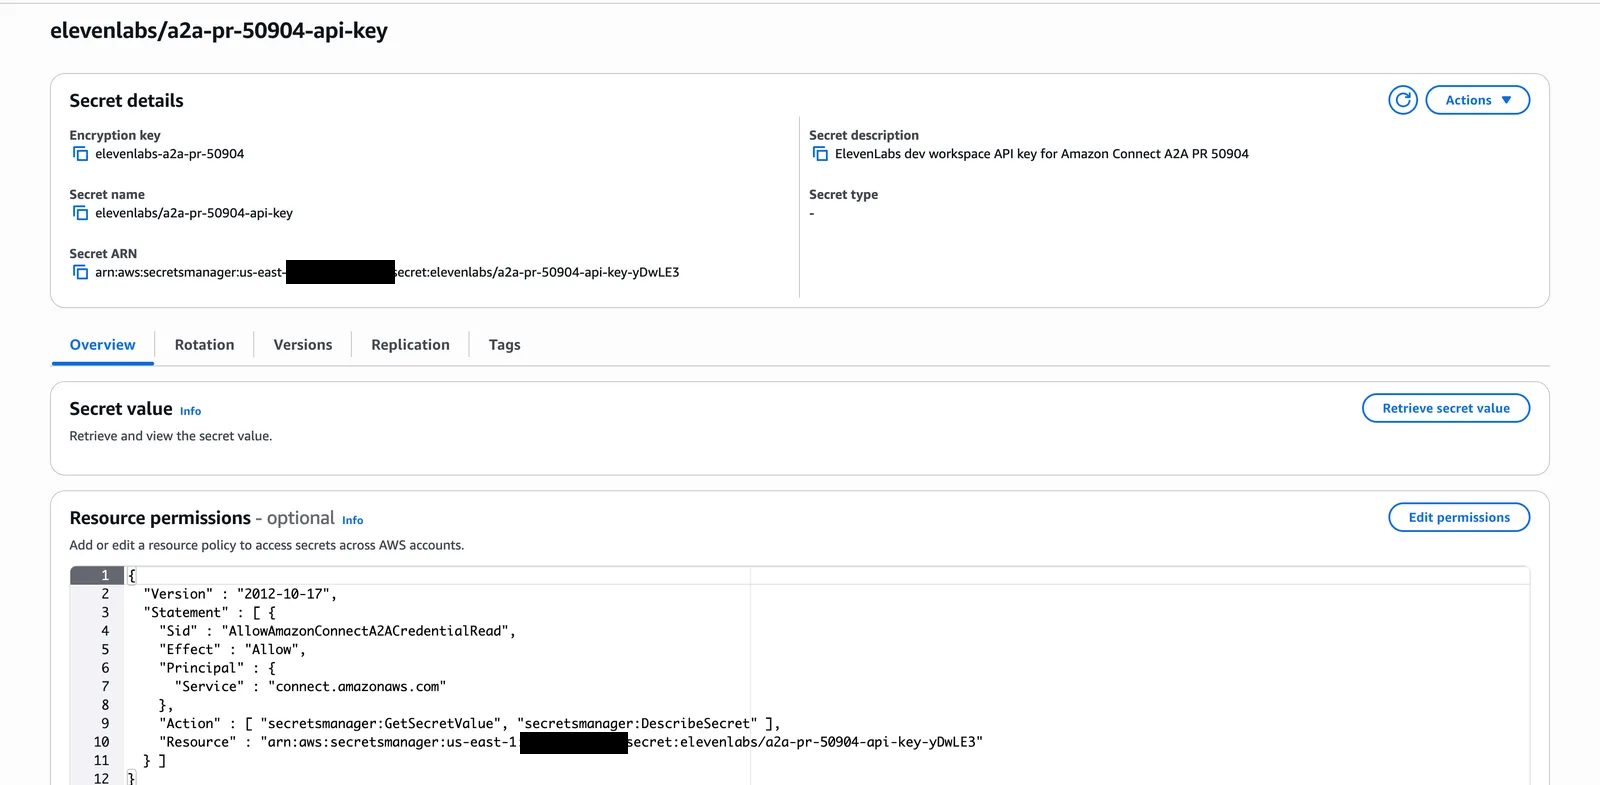
Task: Click Retrieve secret value button
Action: tap(1446, 408)
